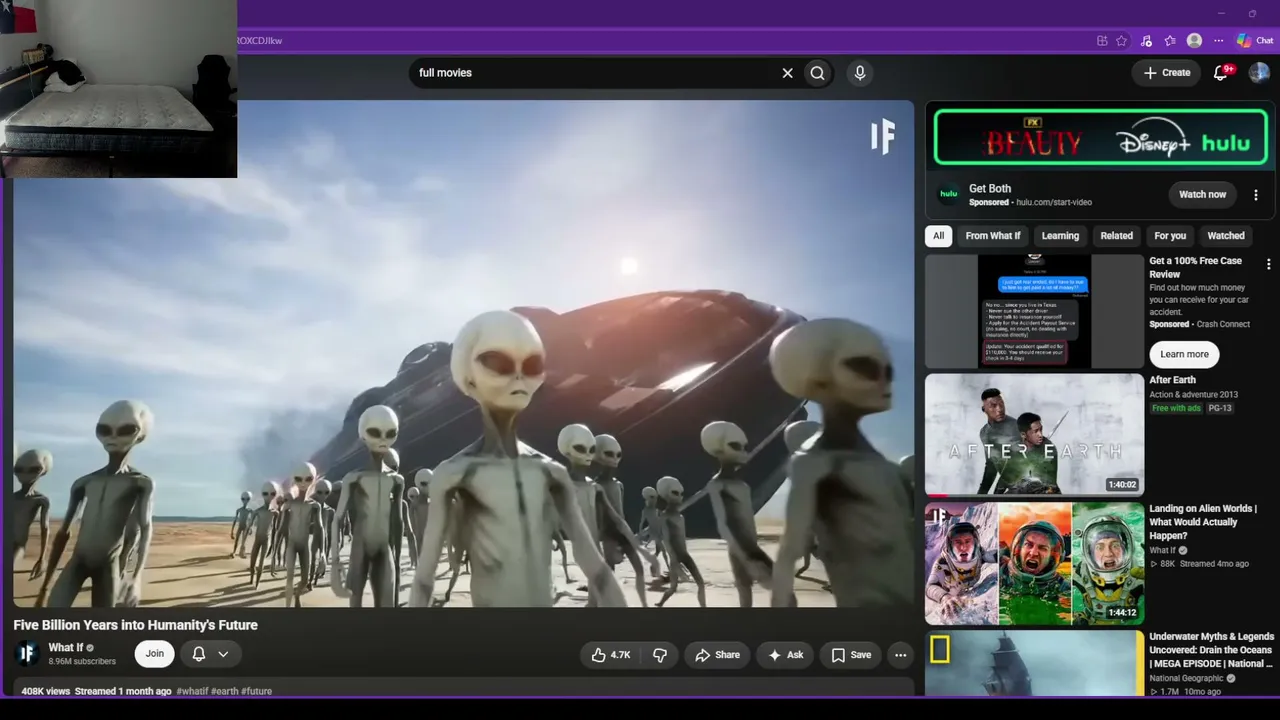Open the Free Case Review ad thumbnail
The height and width of the screenshot is (720, 1280).
(x=1034, y=311)
